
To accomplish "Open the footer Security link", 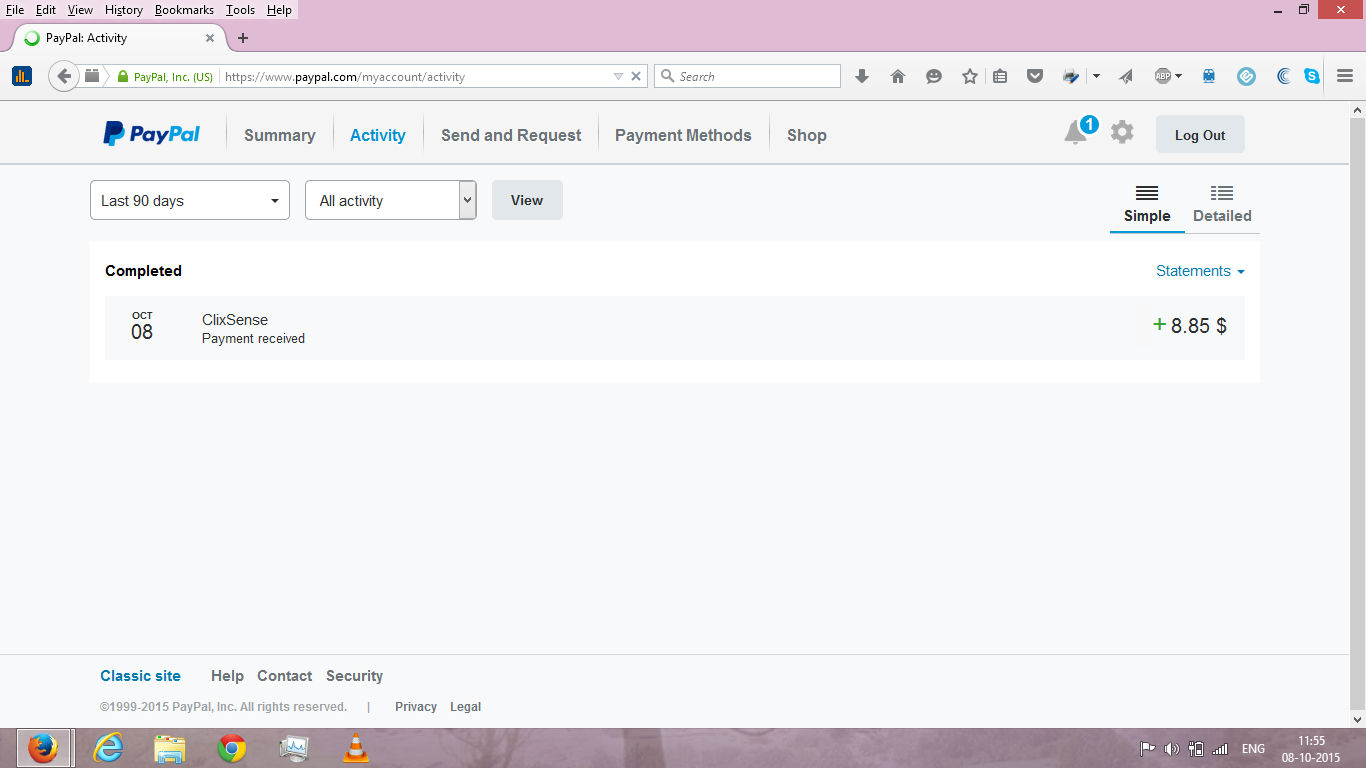I will click(354, 676).
